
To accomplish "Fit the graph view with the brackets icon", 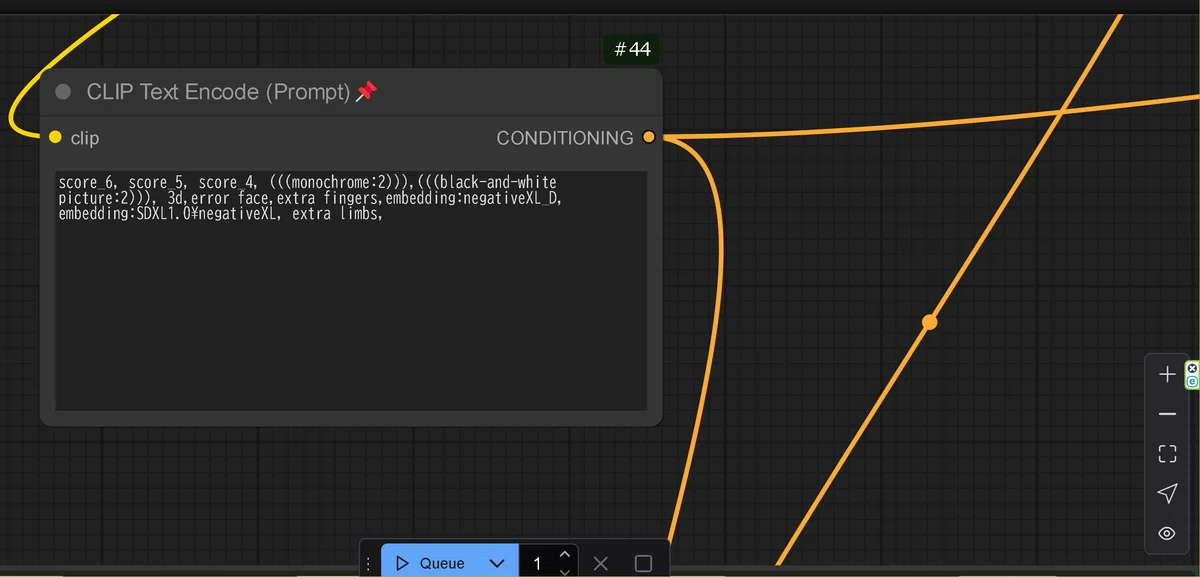I will 1167,454.
